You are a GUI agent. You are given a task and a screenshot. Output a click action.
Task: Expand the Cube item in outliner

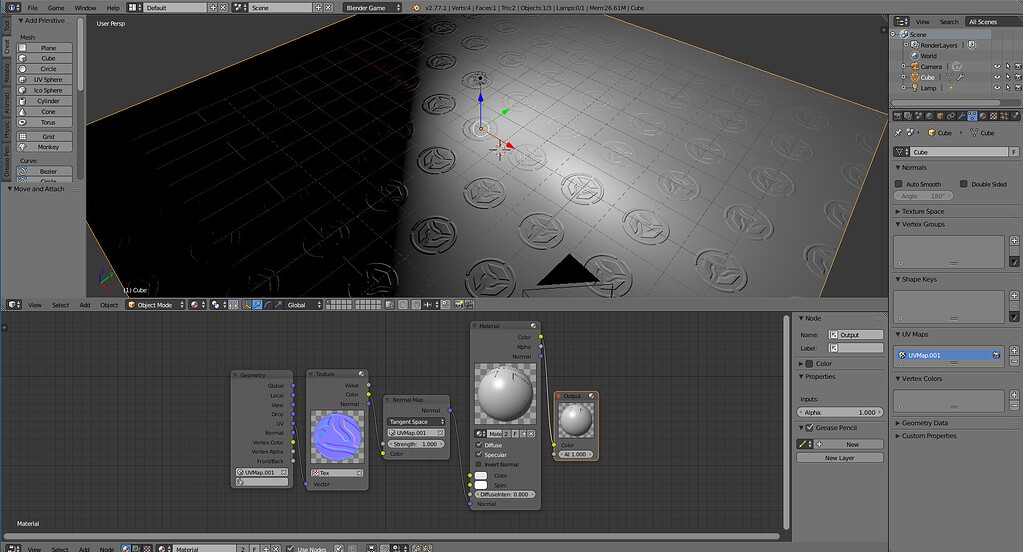pyautogui.click(x=904, y=77)
